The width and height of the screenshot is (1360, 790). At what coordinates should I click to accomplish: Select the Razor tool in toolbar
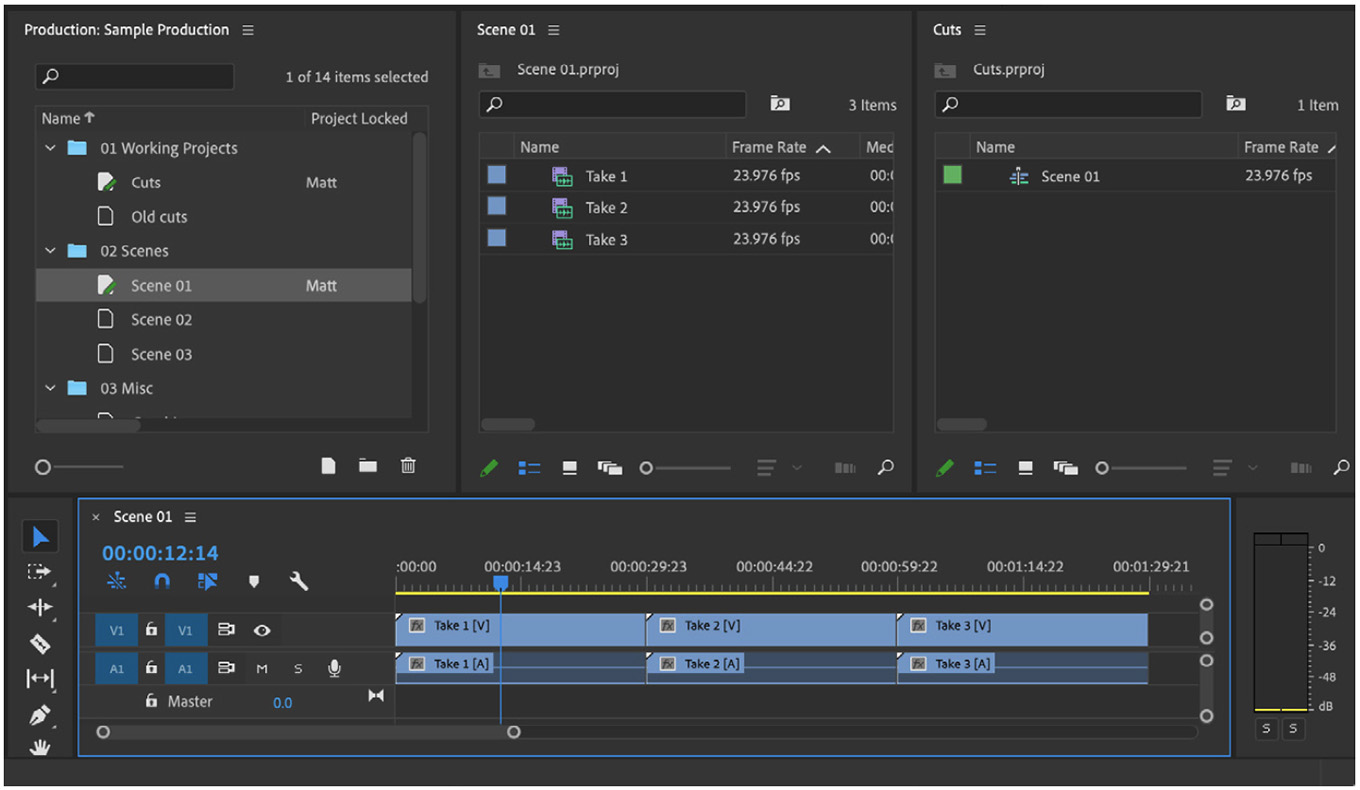[40, 643]
